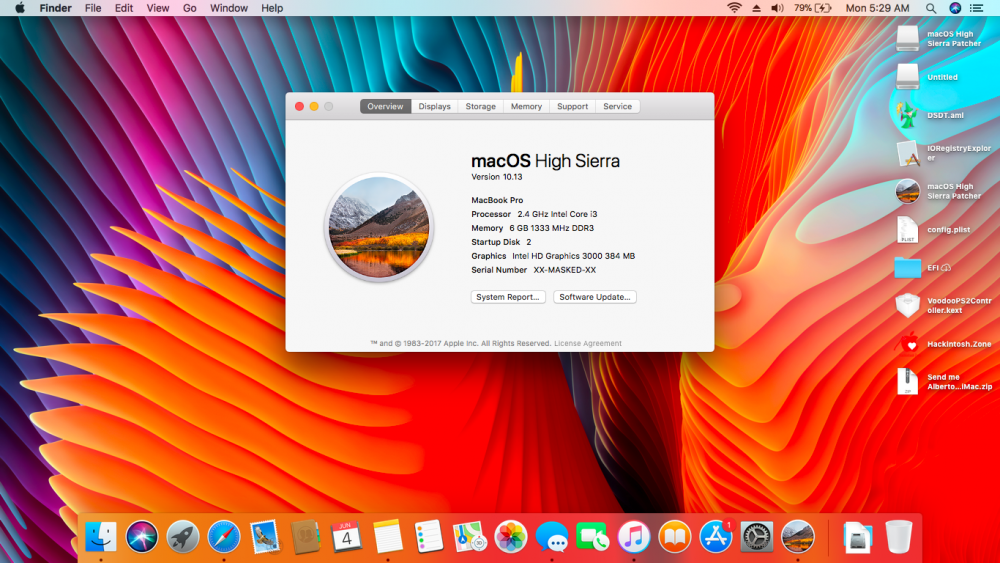Open Notes icon in Dock

coord(388,536)
